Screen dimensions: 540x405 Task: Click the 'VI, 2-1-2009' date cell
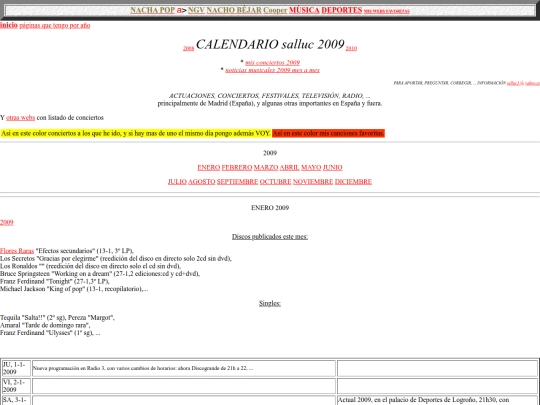(x=16, y=386)
